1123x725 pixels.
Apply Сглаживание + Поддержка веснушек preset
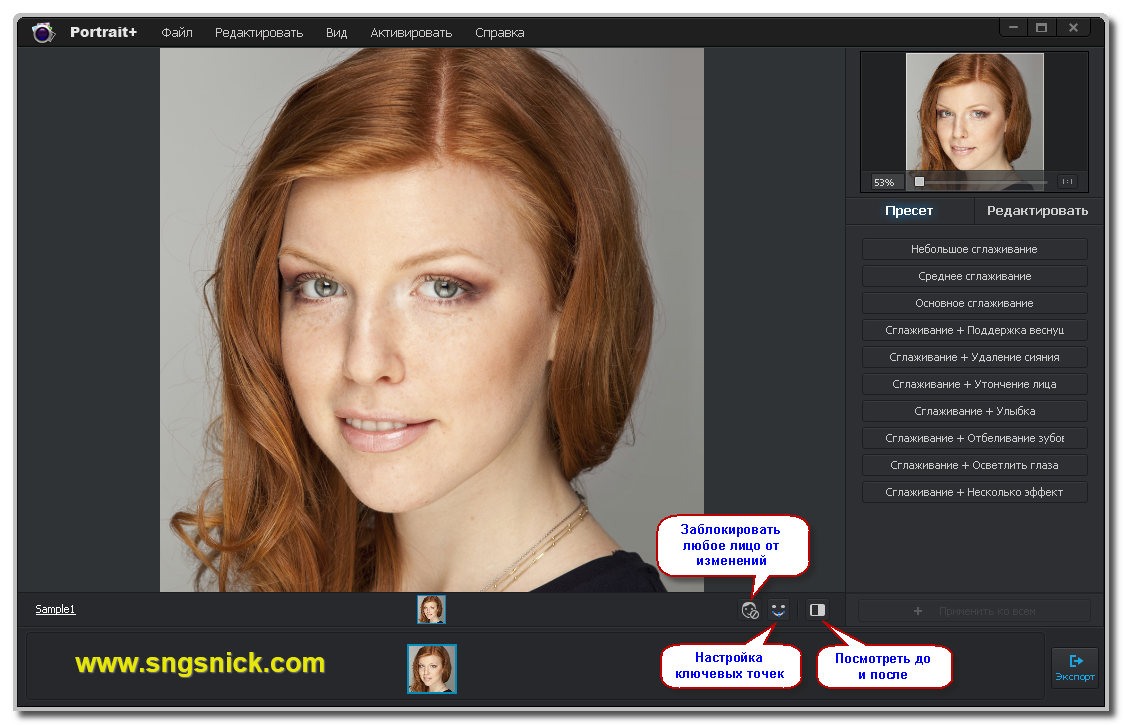[974, 330]
